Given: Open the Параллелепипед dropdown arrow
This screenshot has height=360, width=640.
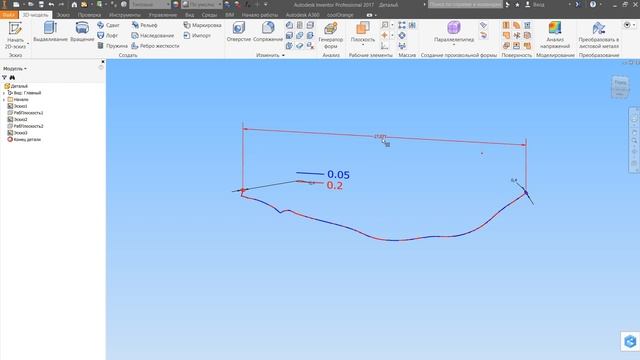Looking at the screenshot, I should pos(454,45).
